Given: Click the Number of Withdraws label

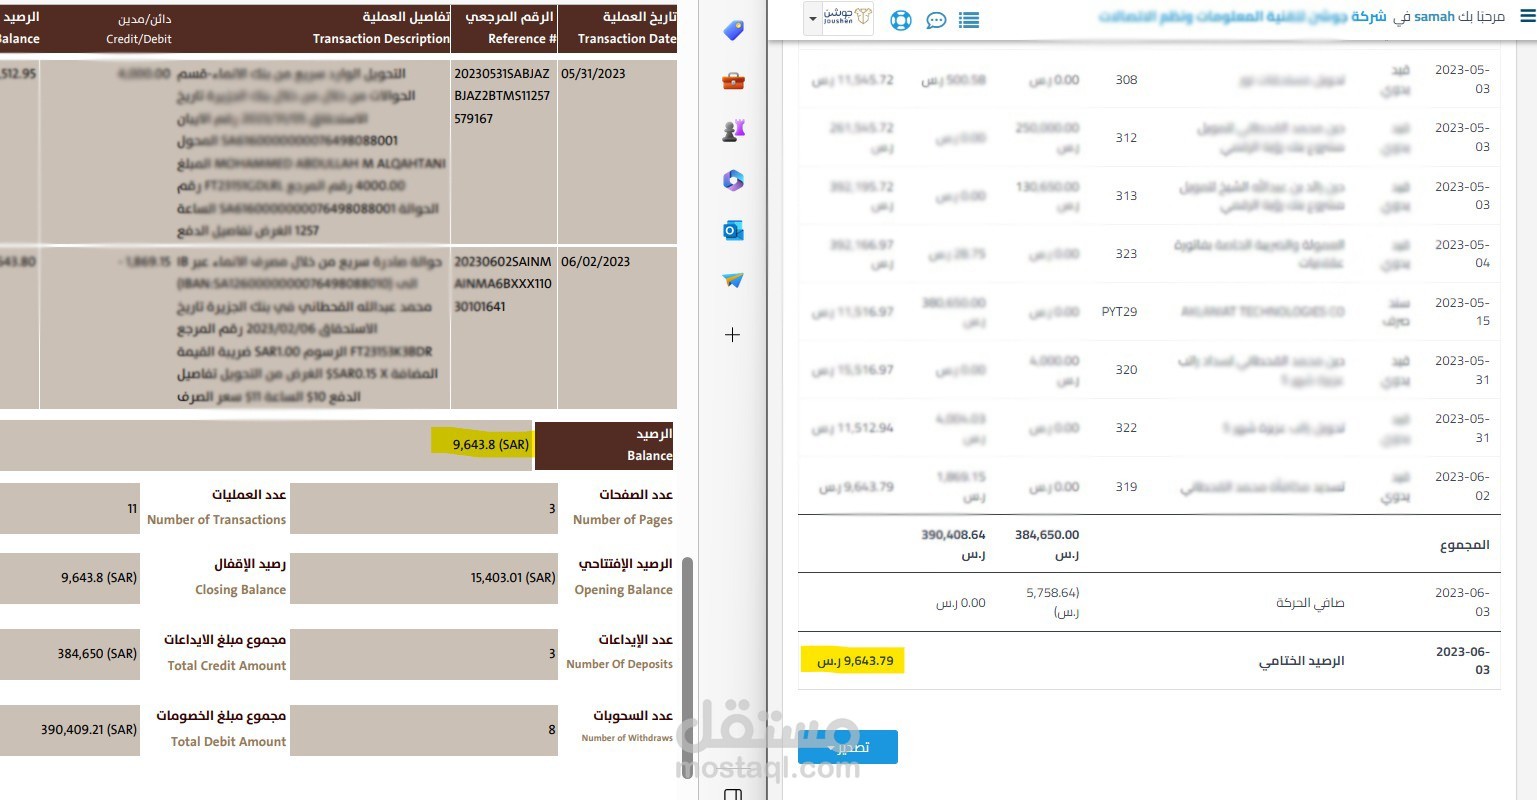Looking at the screenshot, I should (627, 738).
